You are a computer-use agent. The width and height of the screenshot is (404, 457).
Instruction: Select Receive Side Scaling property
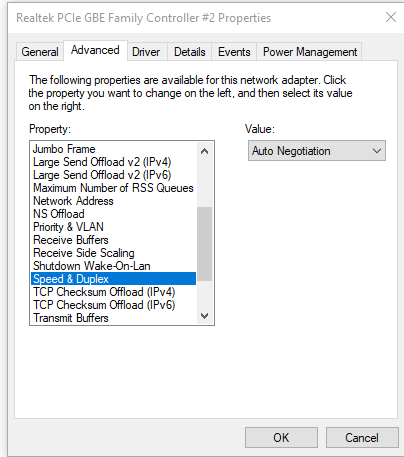(113, 253)
